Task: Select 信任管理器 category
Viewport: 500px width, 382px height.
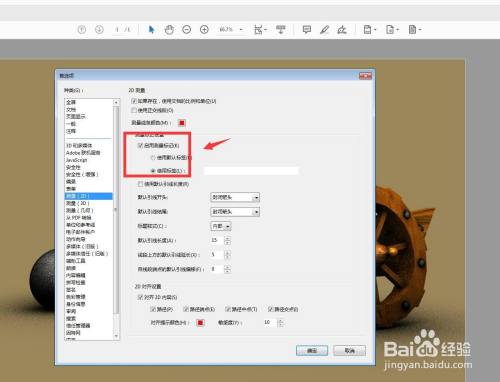Action: tap(78, 326)
